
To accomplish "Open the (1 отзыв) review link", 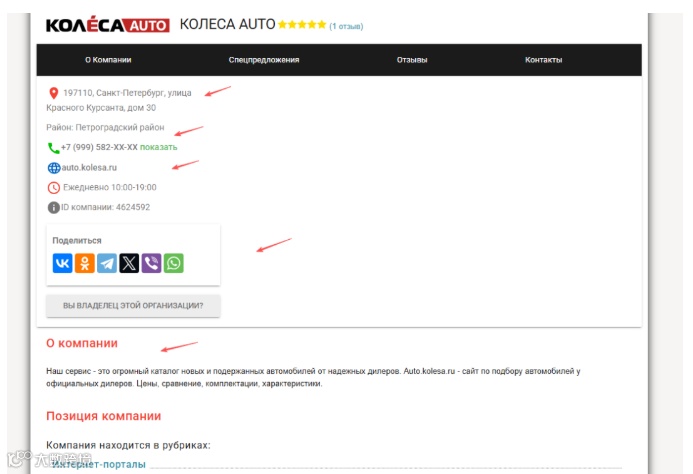I will (346, 26).
